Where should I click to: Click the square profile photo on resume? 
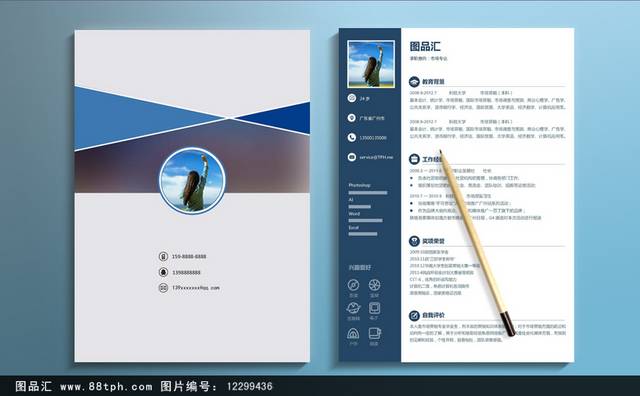click(x=371, y=64)
